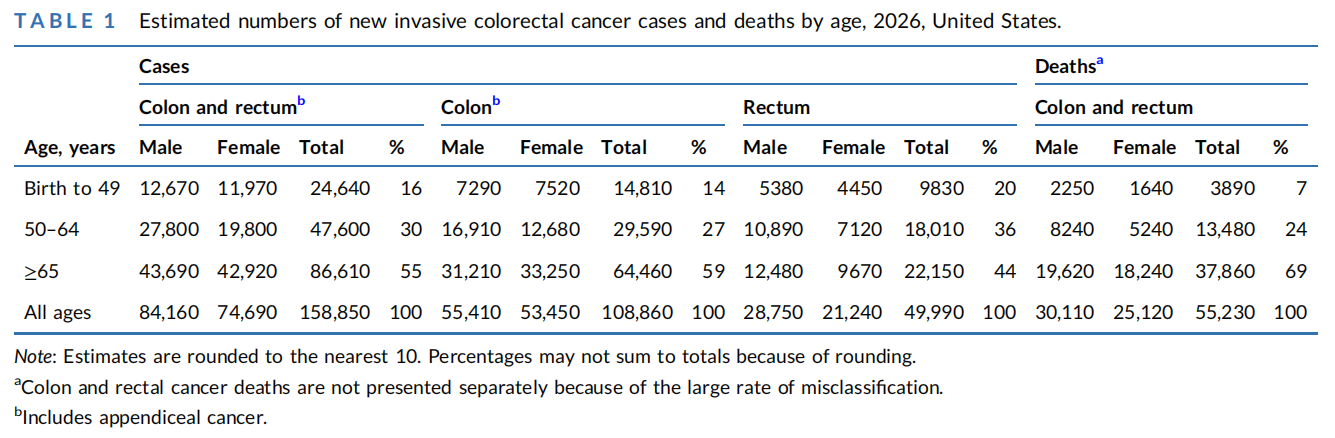Screen dimensions: 1335x438
Task: Click the "Includes appendiceal cancer" footnote
Action: (x=144, y=417)
